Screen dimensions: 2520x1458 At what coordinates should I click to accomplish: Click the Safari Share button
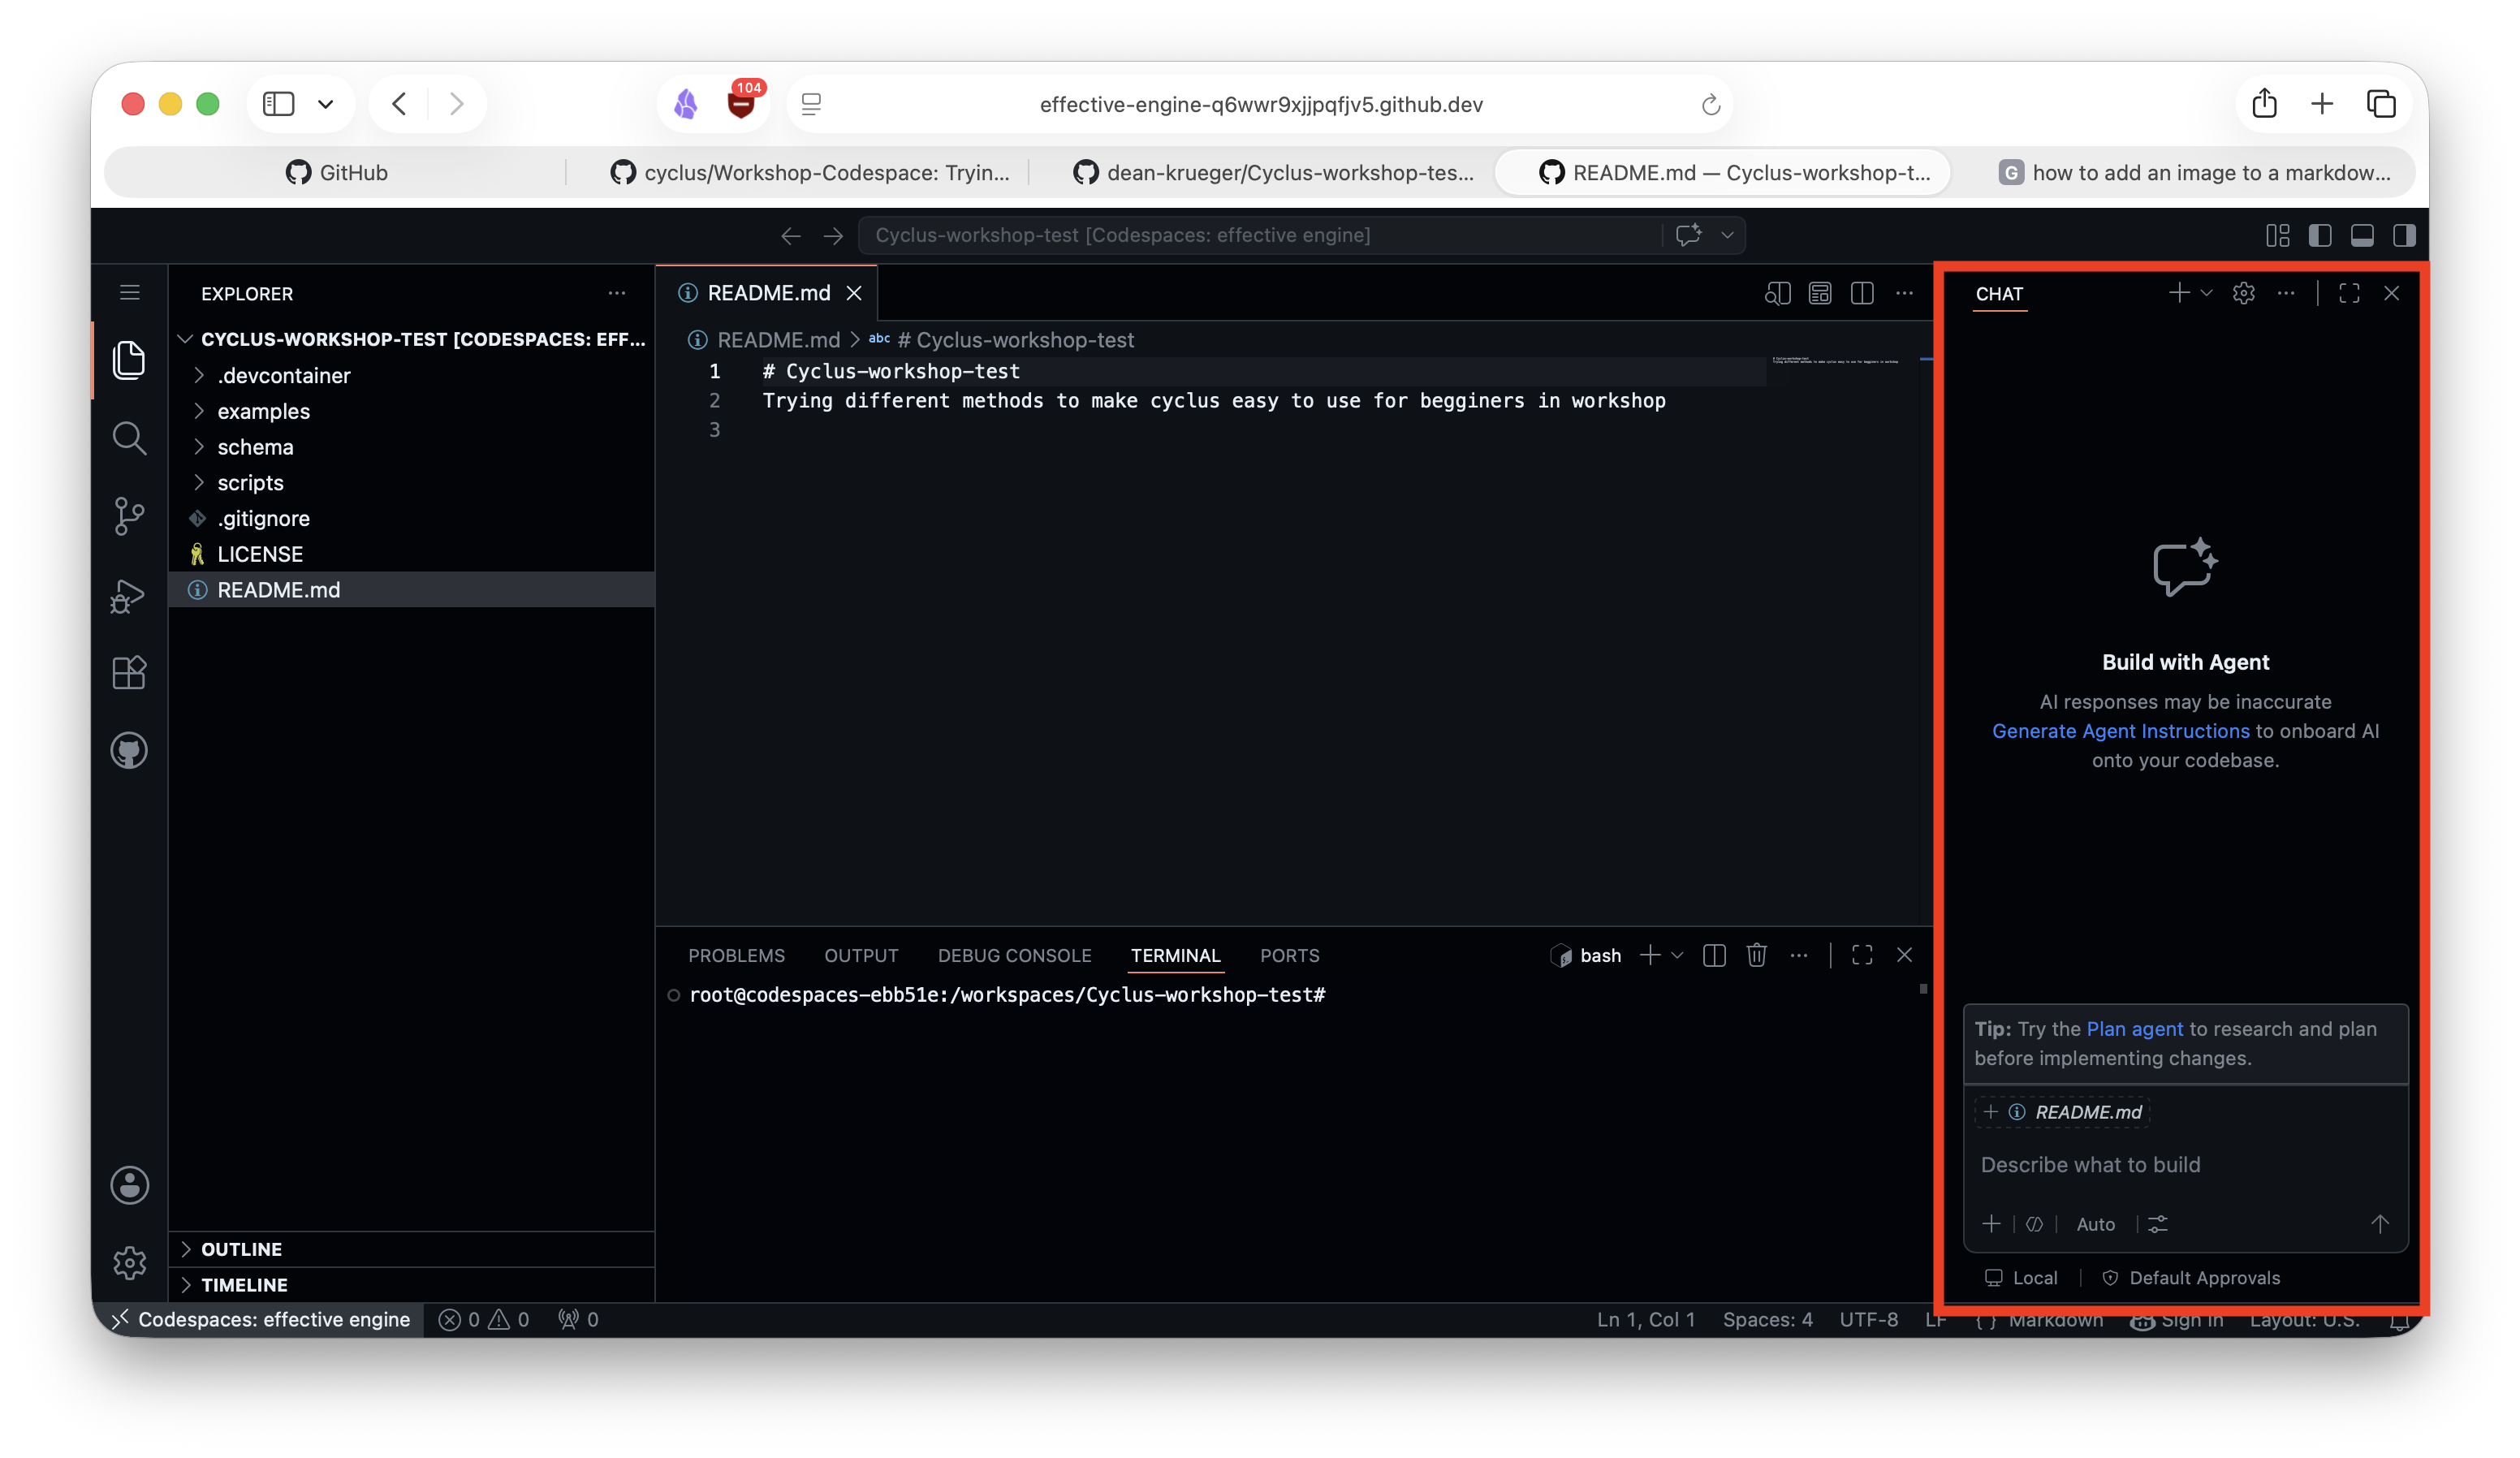tap(2264, 104)
